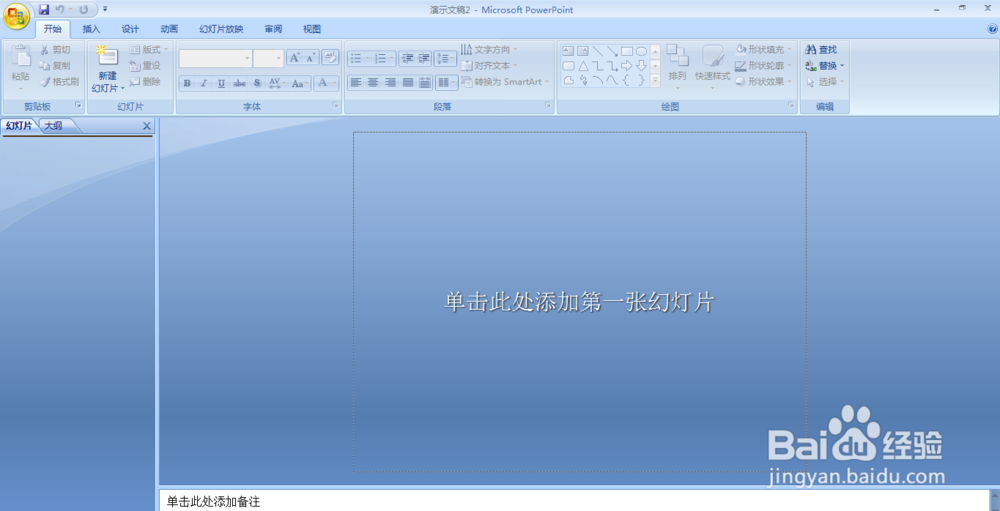1000x511 pixels.
Task: Click the distributed alignment icon
Action: (x=425, y=82)
